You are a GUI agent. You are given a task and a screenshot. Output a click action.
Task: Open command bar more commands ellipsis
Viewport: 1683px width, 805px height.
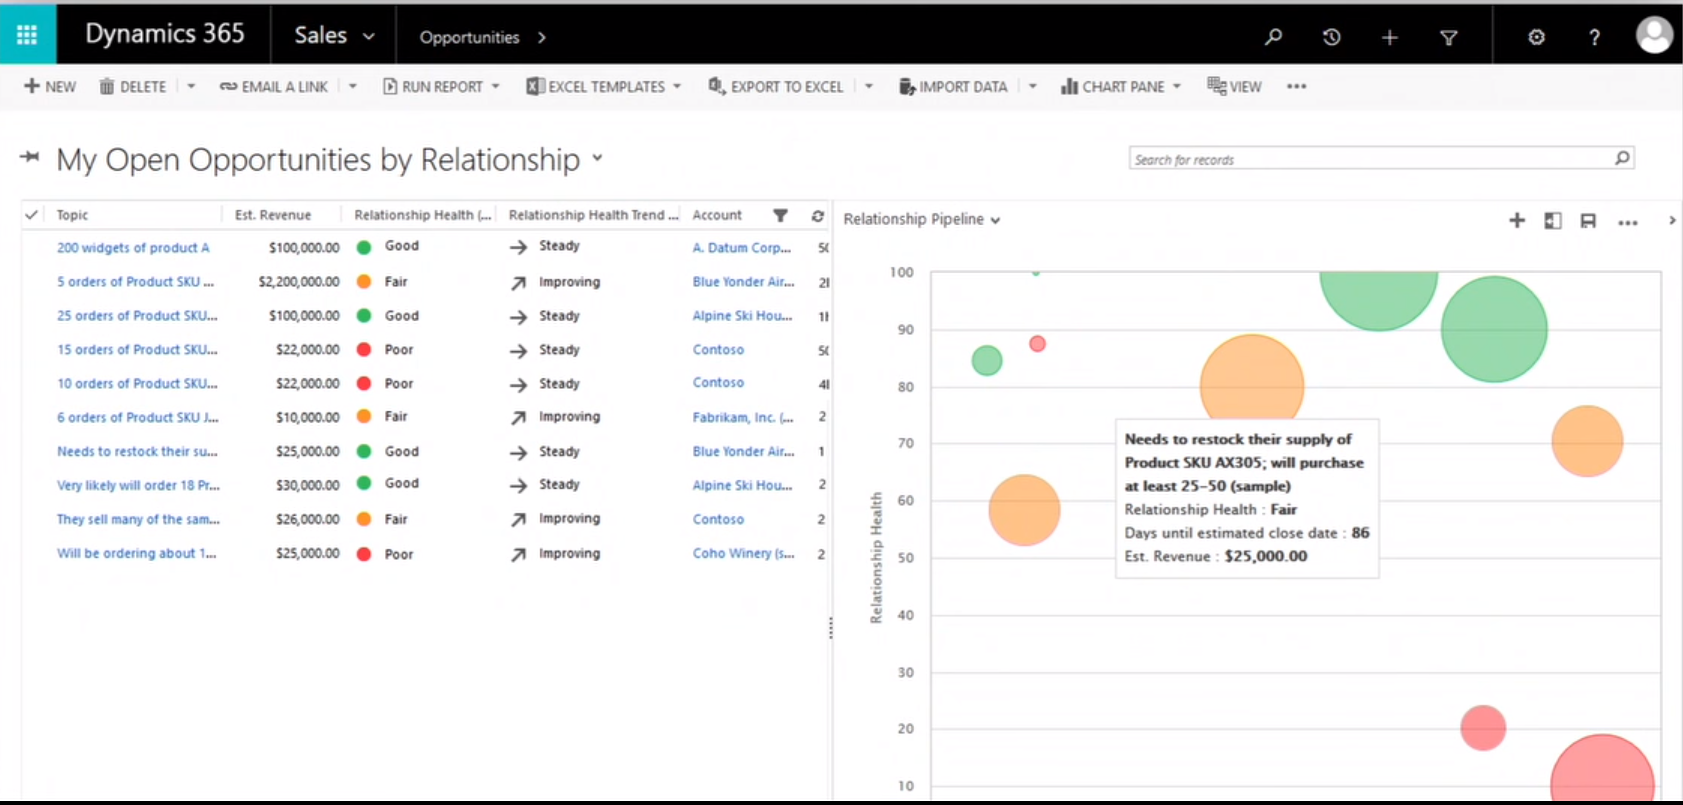pyautogui.click(x=1296, y=86)
